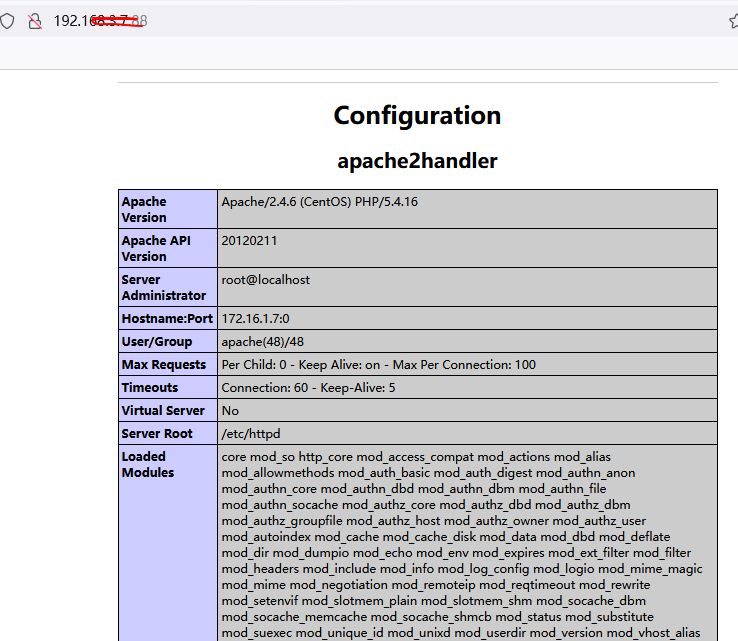Click the mod_setenvif module text
This screenshot has width=738, height=641.
[259, 601]
